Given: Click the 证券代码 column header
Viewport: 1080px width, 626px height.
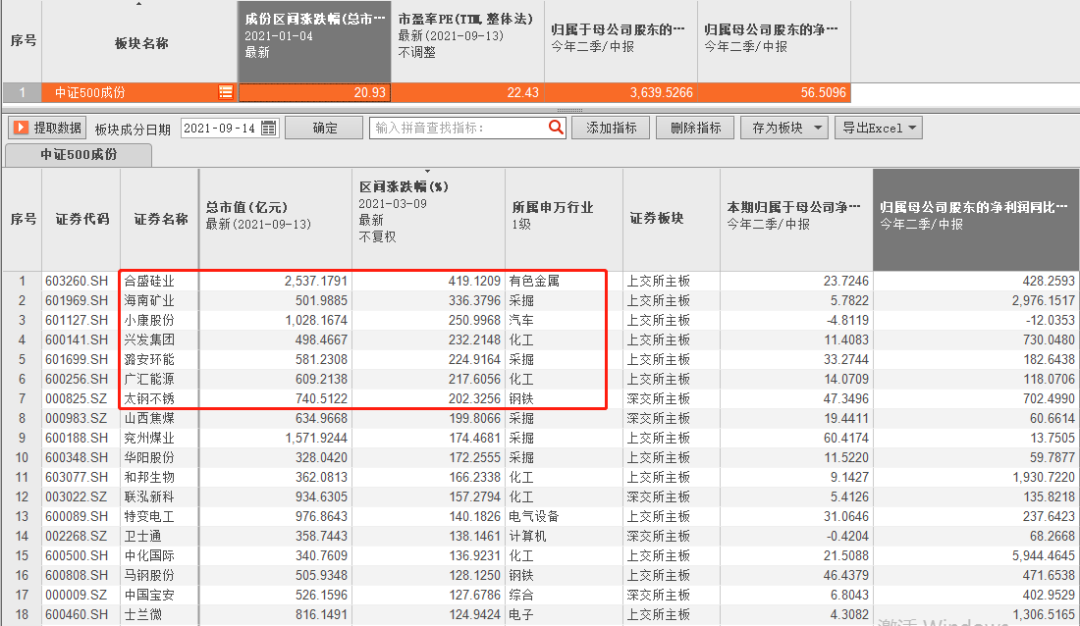Looking at the screenshot, I should click(x=81, y=220).
